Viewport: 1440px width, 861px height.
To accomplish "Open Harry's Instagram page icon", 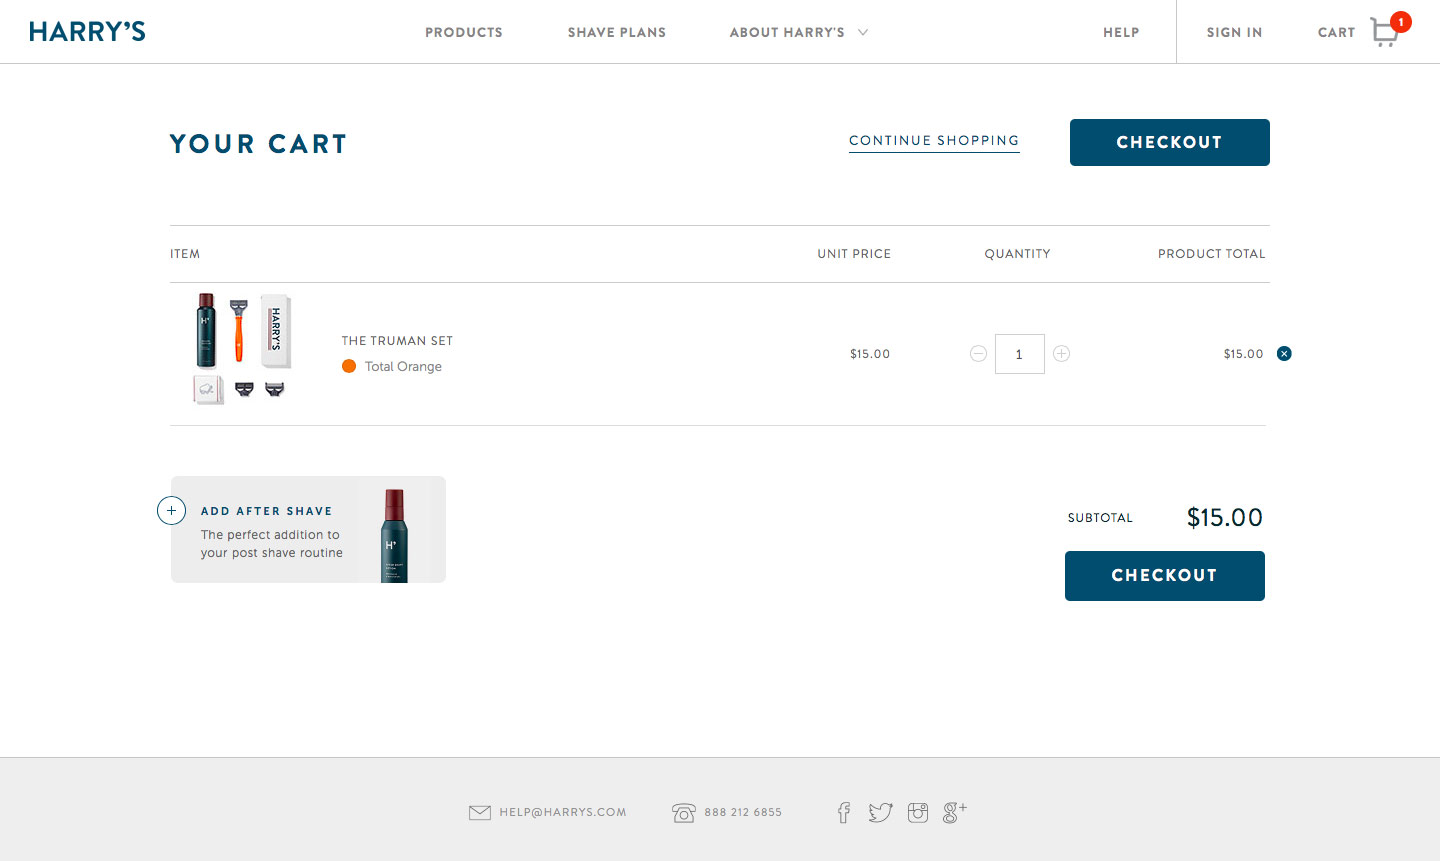I will [918, 812].
